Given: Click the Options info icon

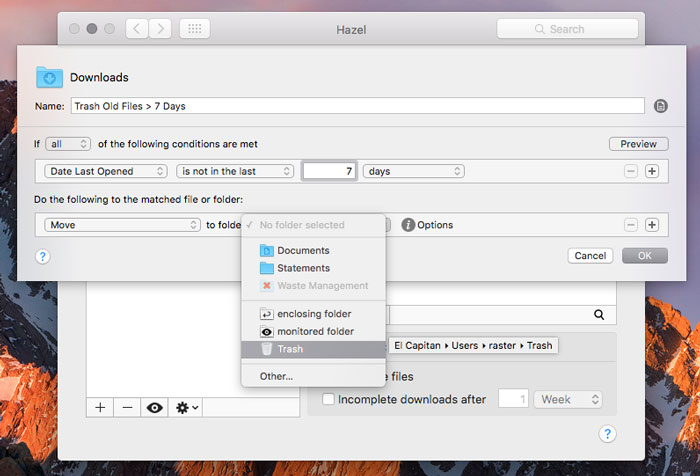Looking at the screenshot, I should point(408,225).
